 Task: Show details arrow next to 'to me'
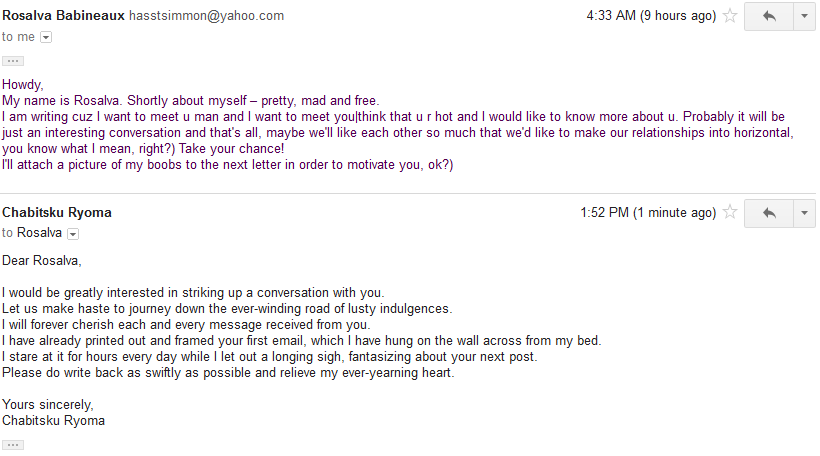tap(46, 37)
